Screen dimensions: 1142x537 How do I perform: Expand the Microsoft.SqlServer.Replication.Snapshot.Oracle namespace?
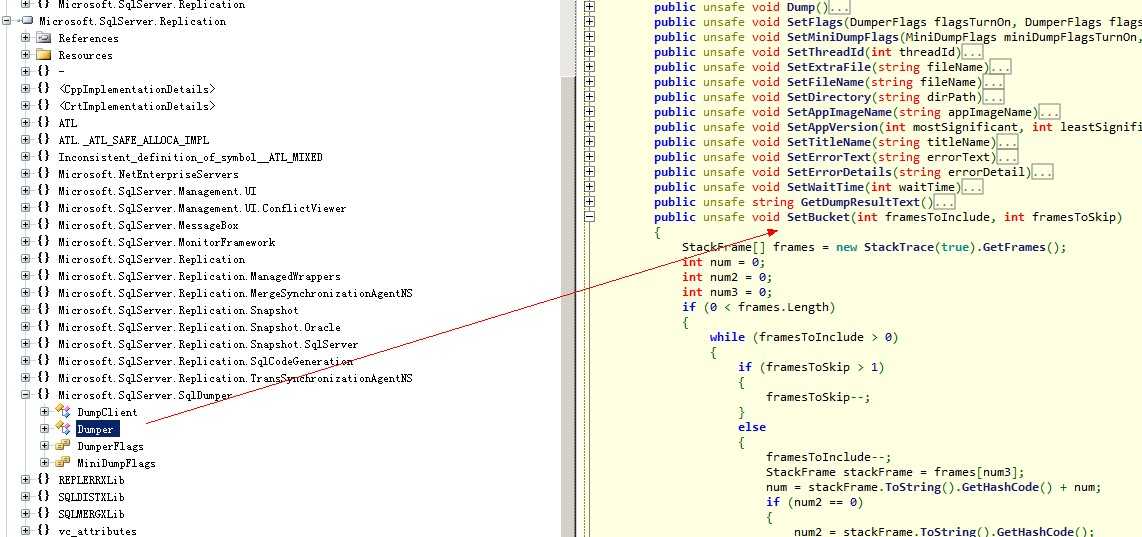click(25, 327)
